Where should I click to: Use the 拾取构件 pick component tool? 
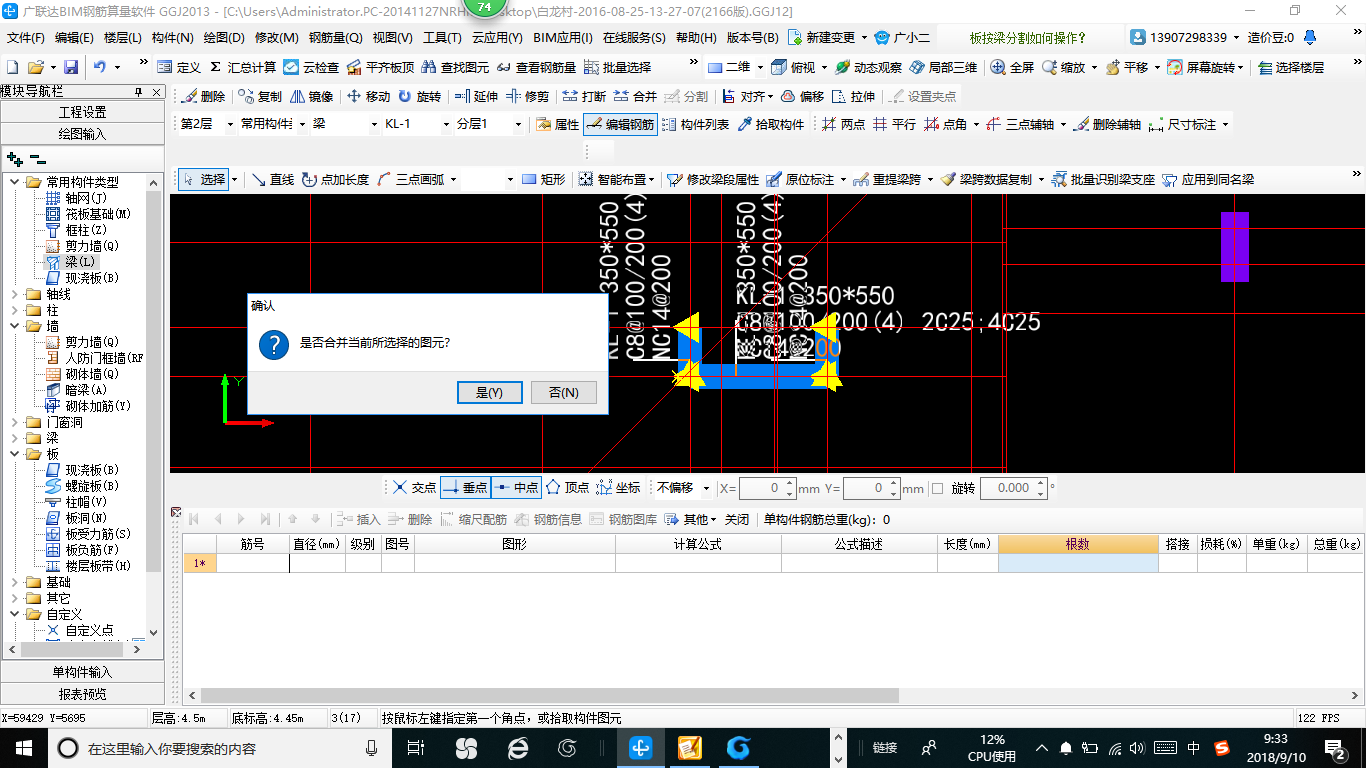[x=770, y=125]
